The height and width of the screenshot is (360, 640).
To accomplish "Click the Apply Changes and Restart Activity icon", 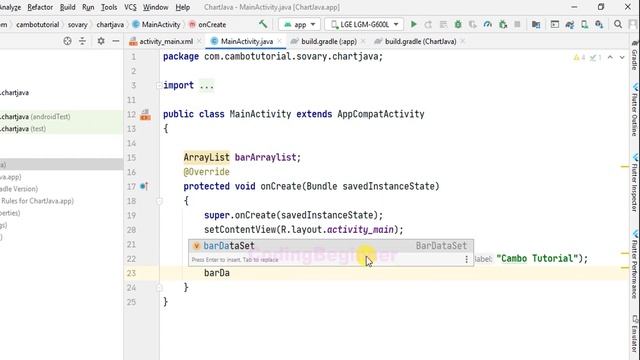I will pyautogui.click(x=428, y=24).
